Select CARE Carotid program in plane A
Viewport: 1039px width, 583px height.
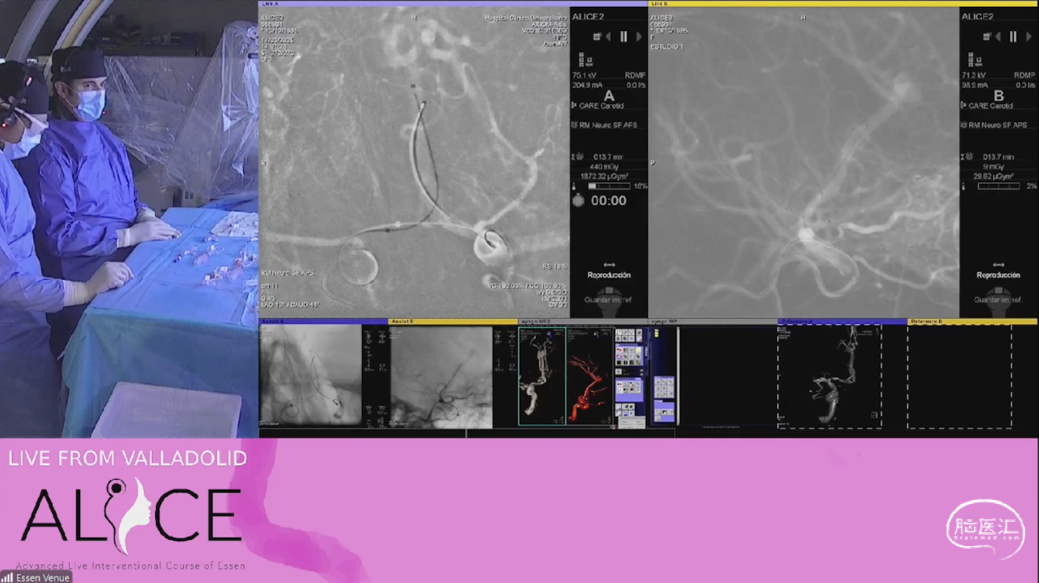[x=602, y=106]
